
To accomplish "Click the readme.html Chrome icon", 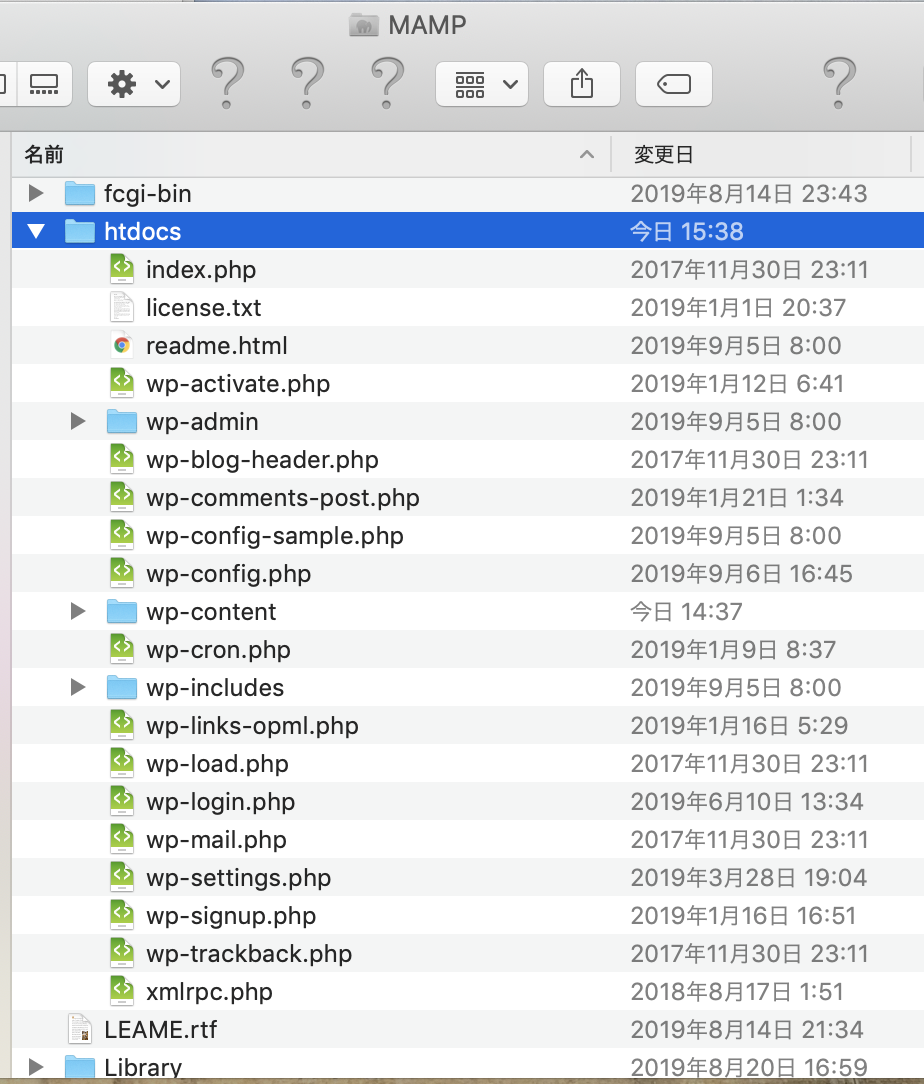I will (122, 345).
